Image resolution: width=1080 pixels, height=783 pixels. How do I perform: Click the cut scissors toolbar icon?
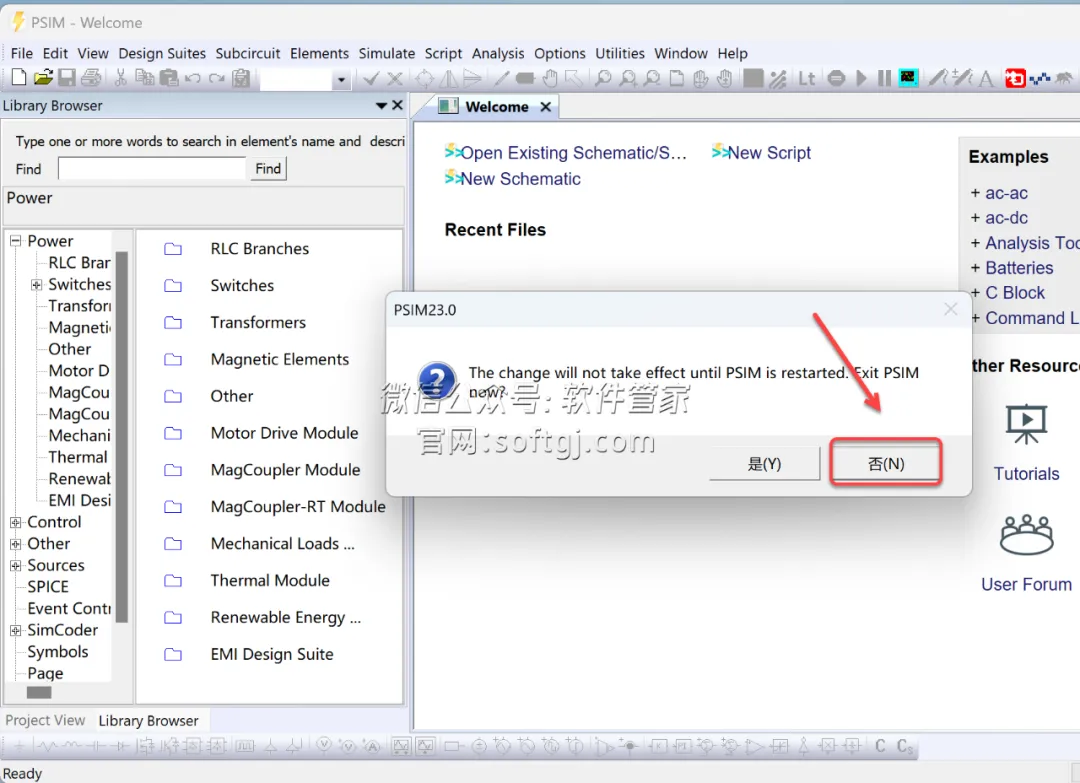pyautogui.click(x=121, y=78)
